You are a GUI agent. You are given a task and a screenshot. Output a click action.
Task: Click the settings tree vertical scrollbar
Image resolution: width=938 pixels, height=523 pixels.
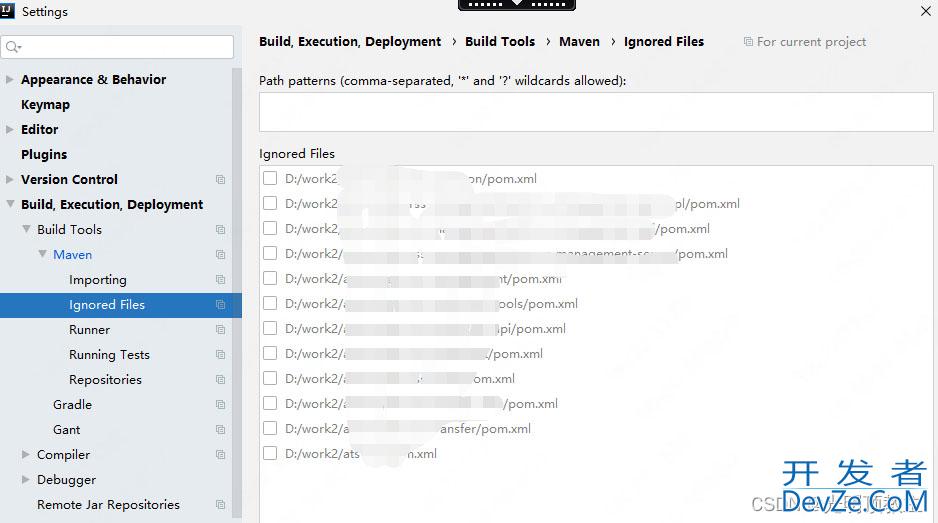(x=237, y=292)
